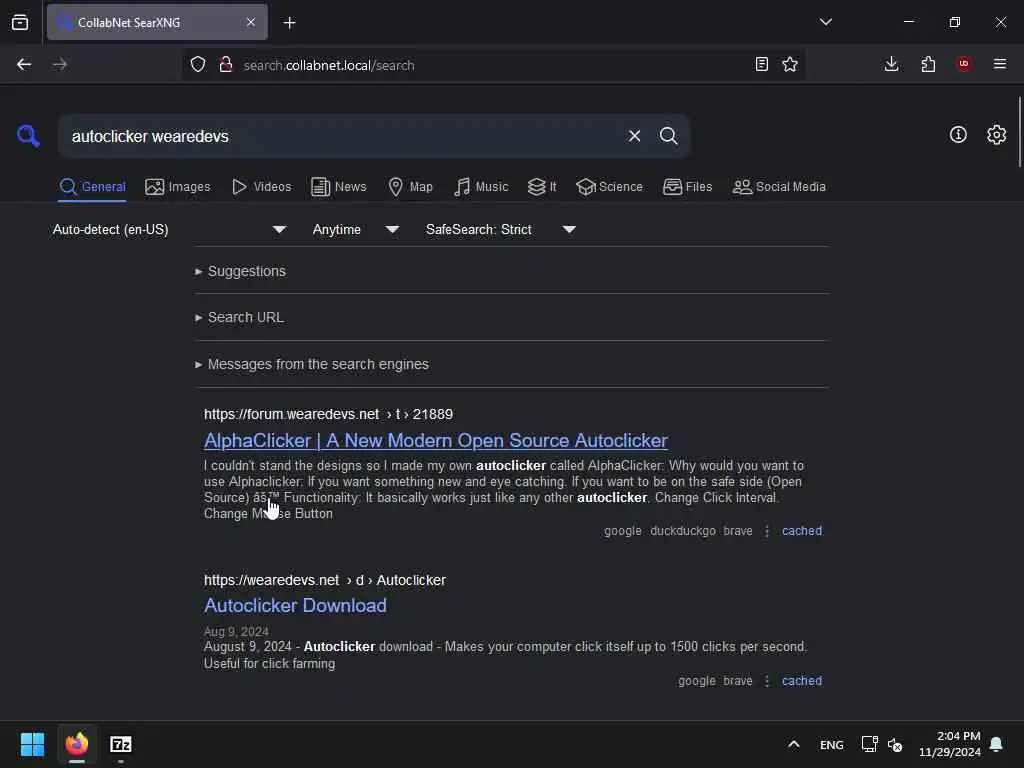This screenshot has width=1024, height=768.
Task: Open the Downloads panel
Action: [891, 64]
